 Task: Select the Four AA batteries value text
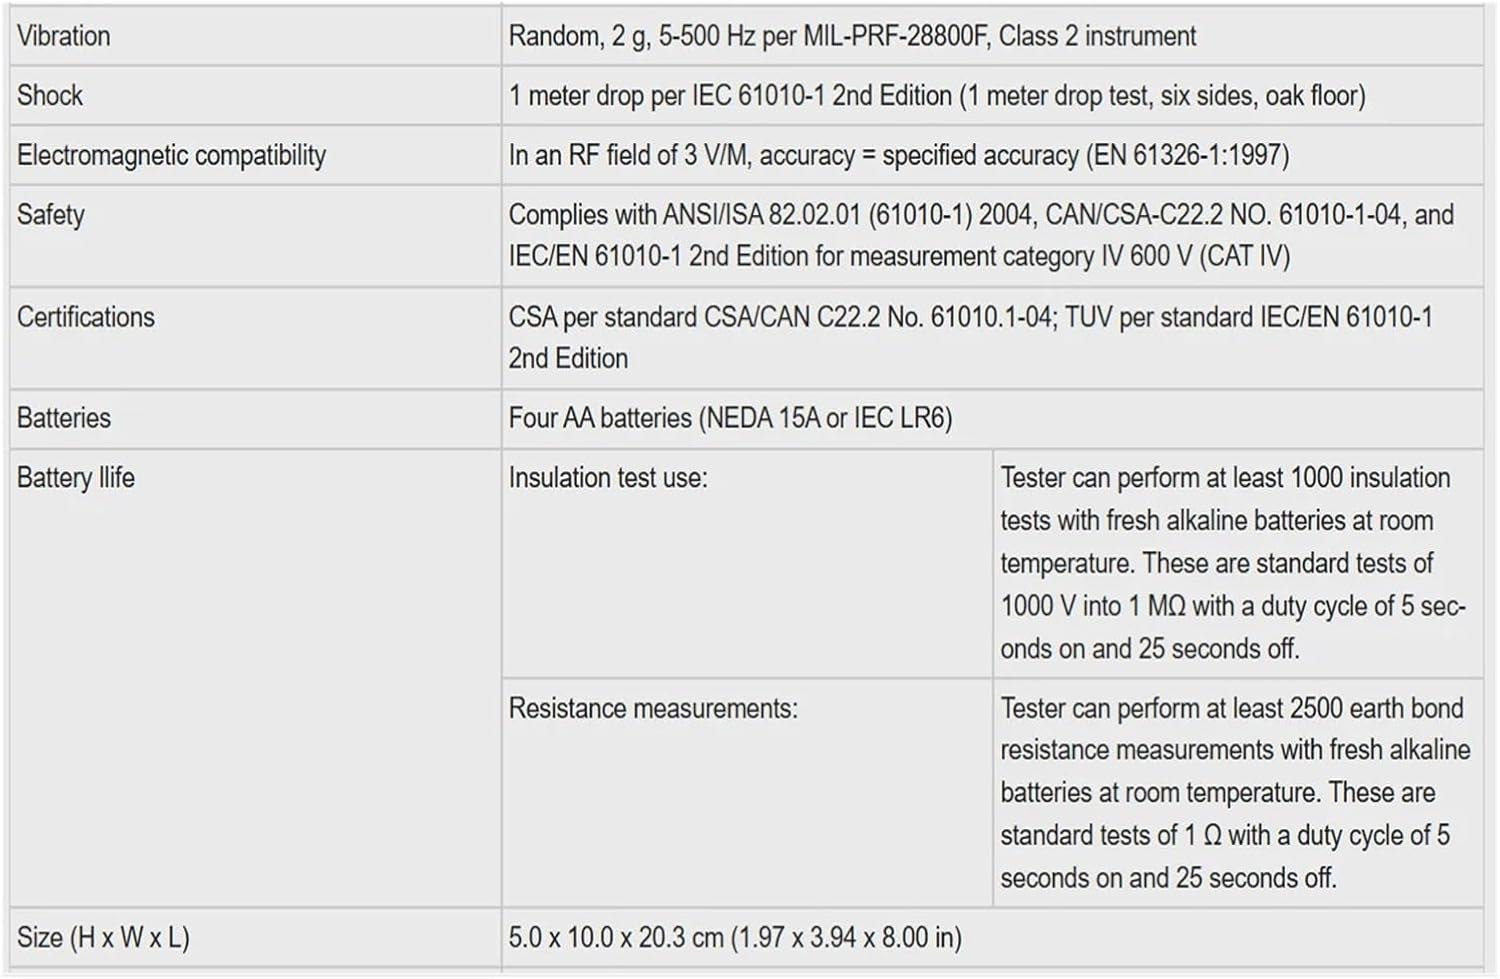tap(730, 418)
